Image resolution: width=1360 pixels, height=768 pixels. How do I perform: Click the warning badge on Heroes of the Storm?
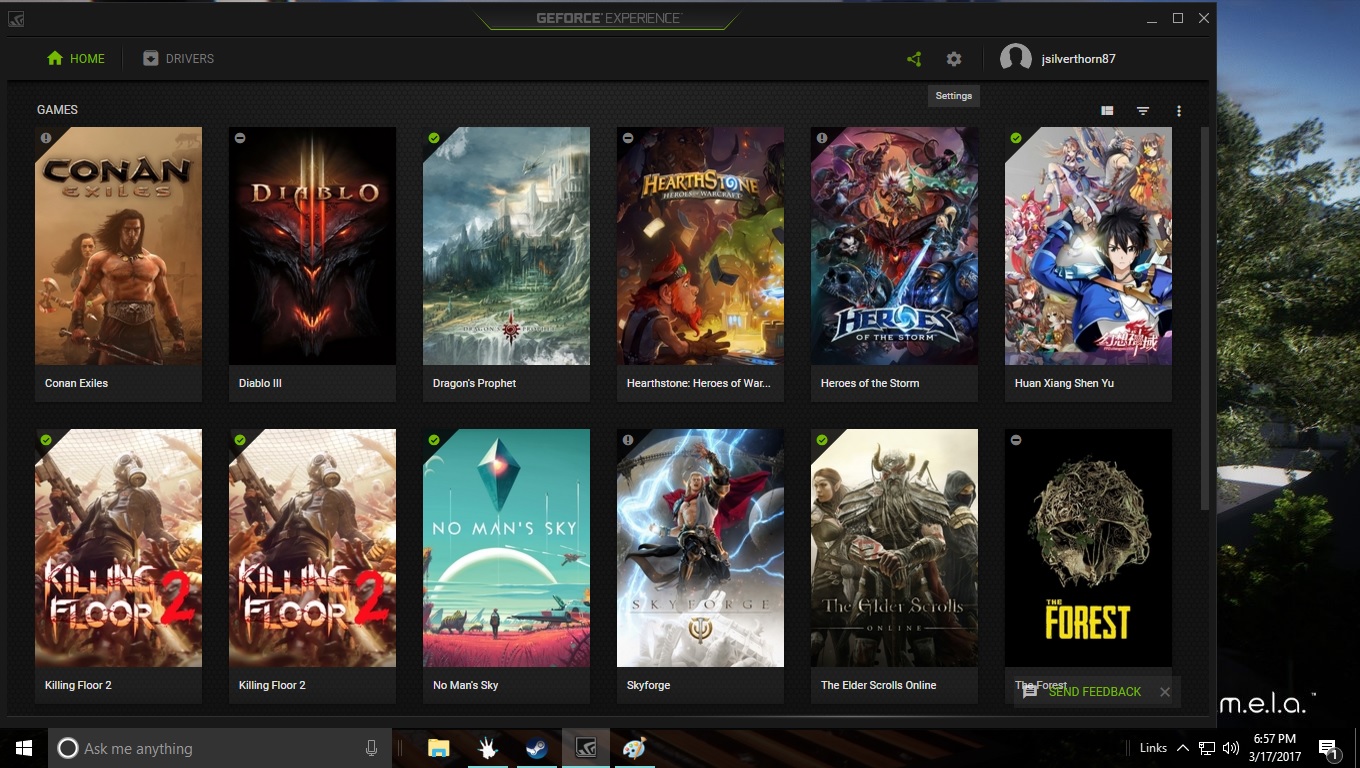point(822,138)
